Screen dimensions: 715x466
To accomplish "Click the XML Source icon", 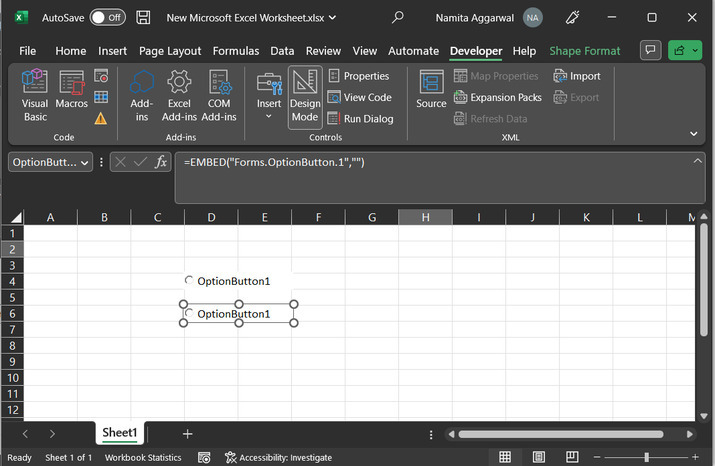I will 431,90.
